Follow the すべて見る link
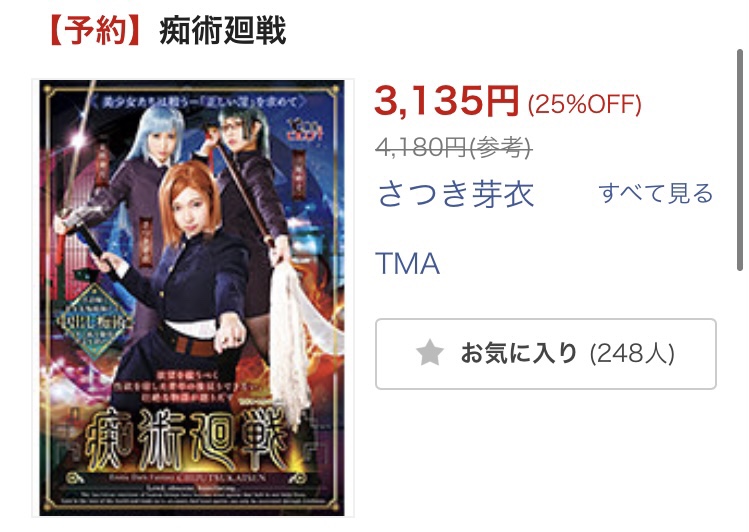The height and width of the screenshot is (532, 749). pos(655,193)
